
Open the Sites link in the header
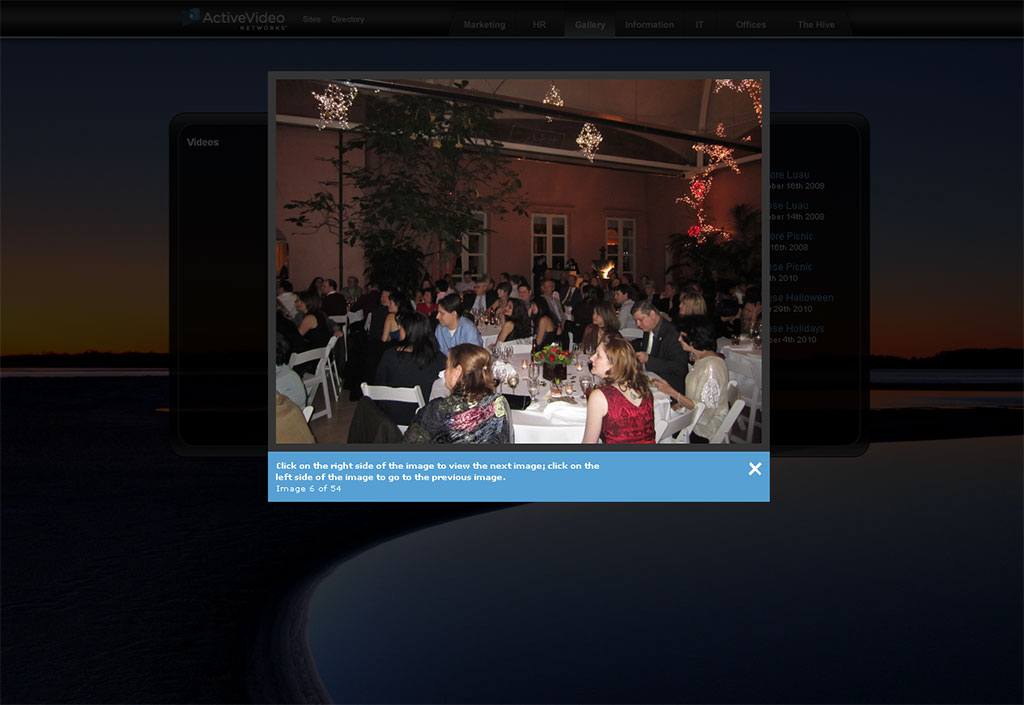[312, 20]
